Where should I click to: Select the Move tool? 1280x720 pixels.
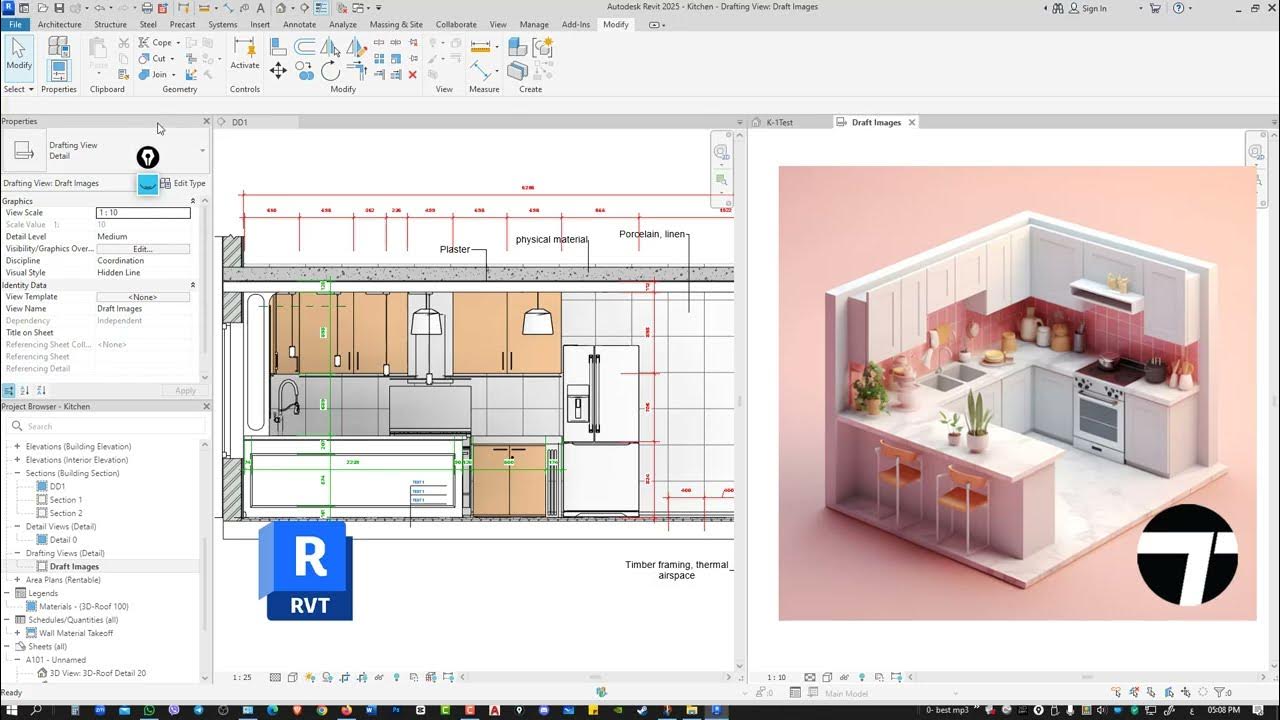pyautogui.click(x=278, y=70)
